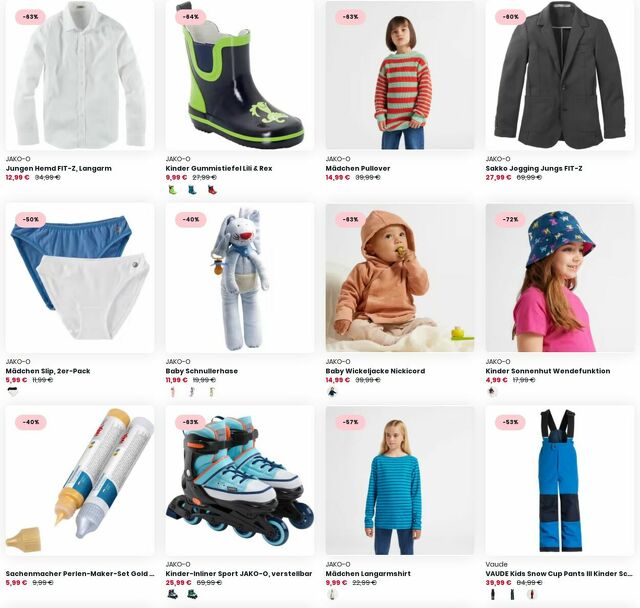Viewport: 640px width, 608px height.
Task: Click the striped Mädchen Pullover product image
Action: 400,75
